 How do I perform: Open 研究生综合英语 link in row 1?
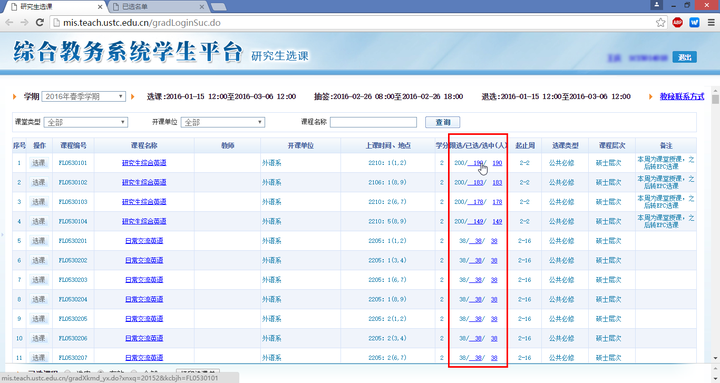144,163
